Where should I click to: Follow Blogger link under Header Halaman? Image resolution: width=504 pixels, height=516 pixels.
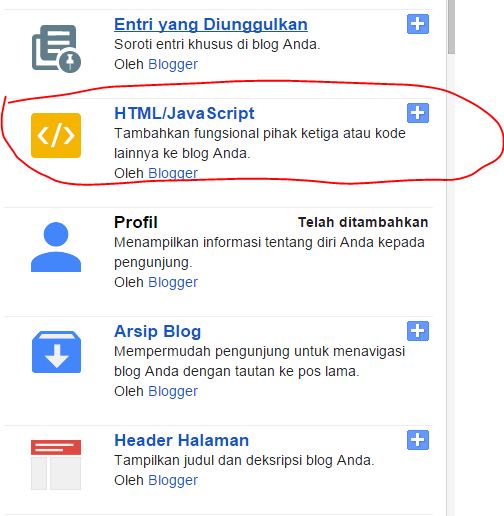[173, 480]
